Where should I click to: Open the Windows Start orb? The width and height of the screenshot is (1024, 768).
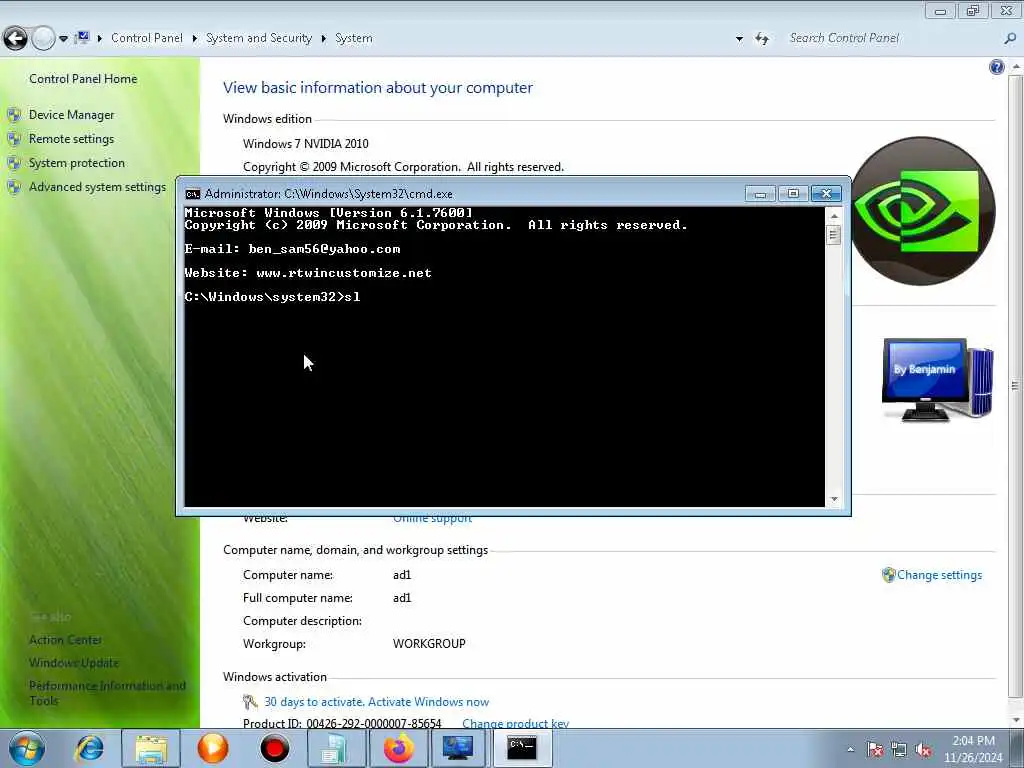(27, 748)
